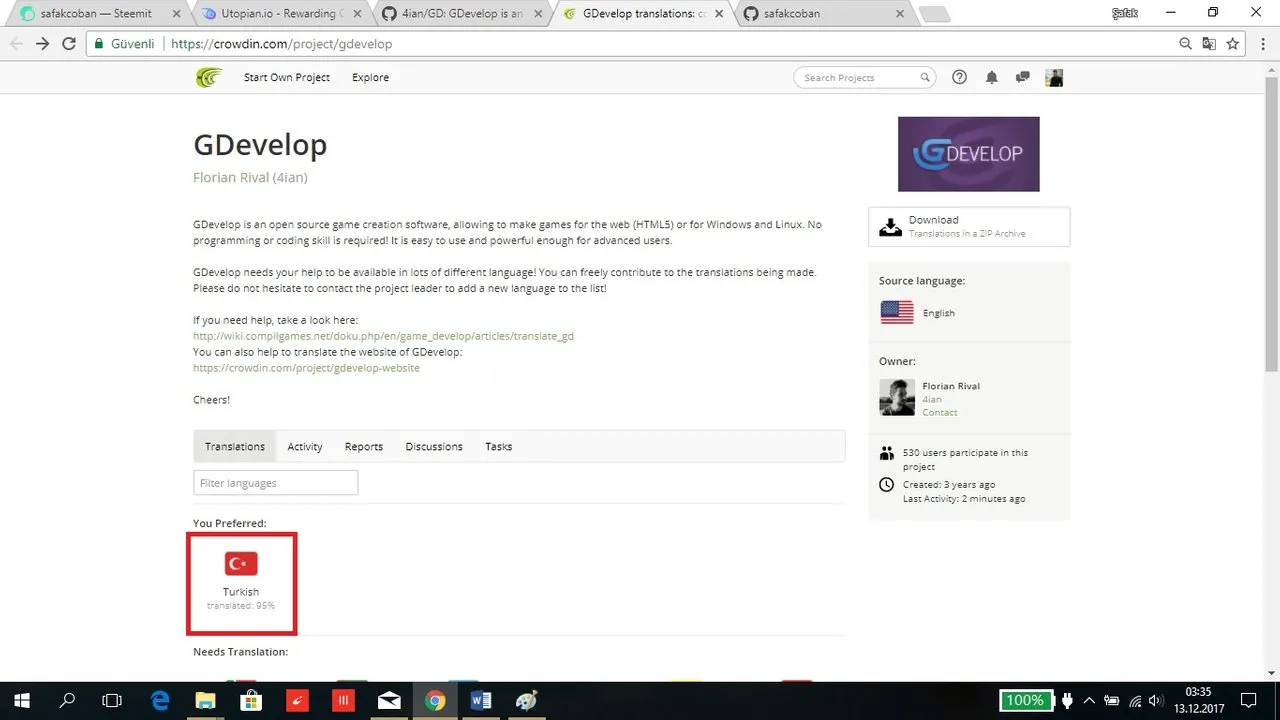Click the battery 100% indicator
This screenshot has height=720, width=1280.
1026,700
